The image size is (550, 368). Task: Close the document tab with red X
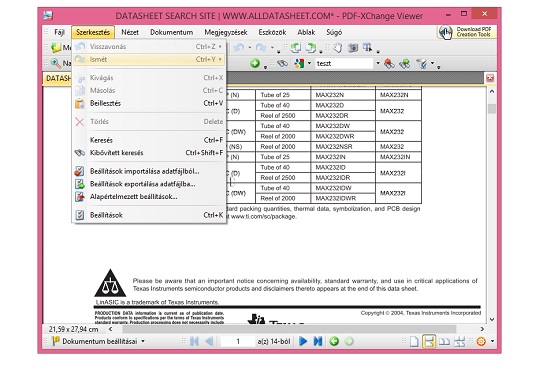490,78
